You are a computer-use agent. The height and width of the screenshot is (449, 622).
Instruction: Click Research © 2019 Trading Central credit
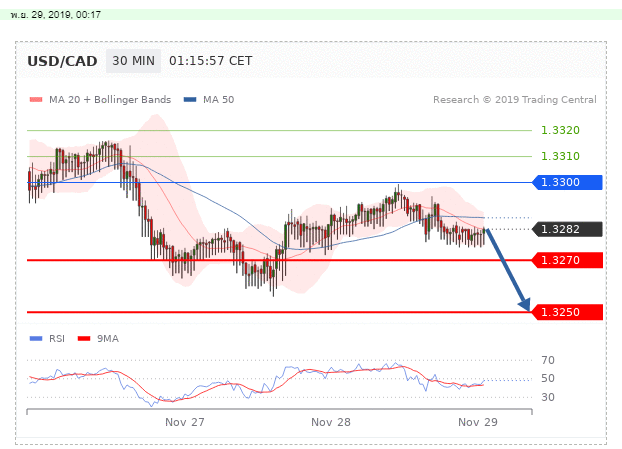point(514,100)
